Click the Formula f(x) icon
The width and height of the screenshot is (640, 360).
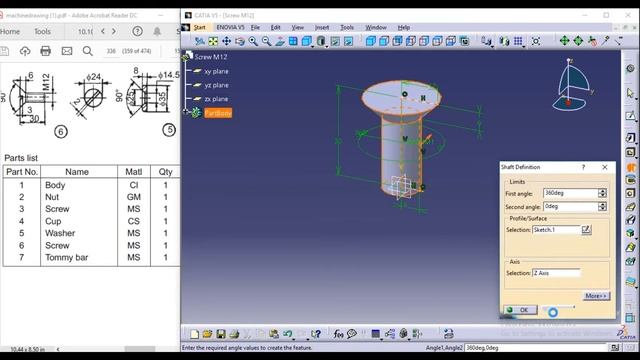[338, 334]
